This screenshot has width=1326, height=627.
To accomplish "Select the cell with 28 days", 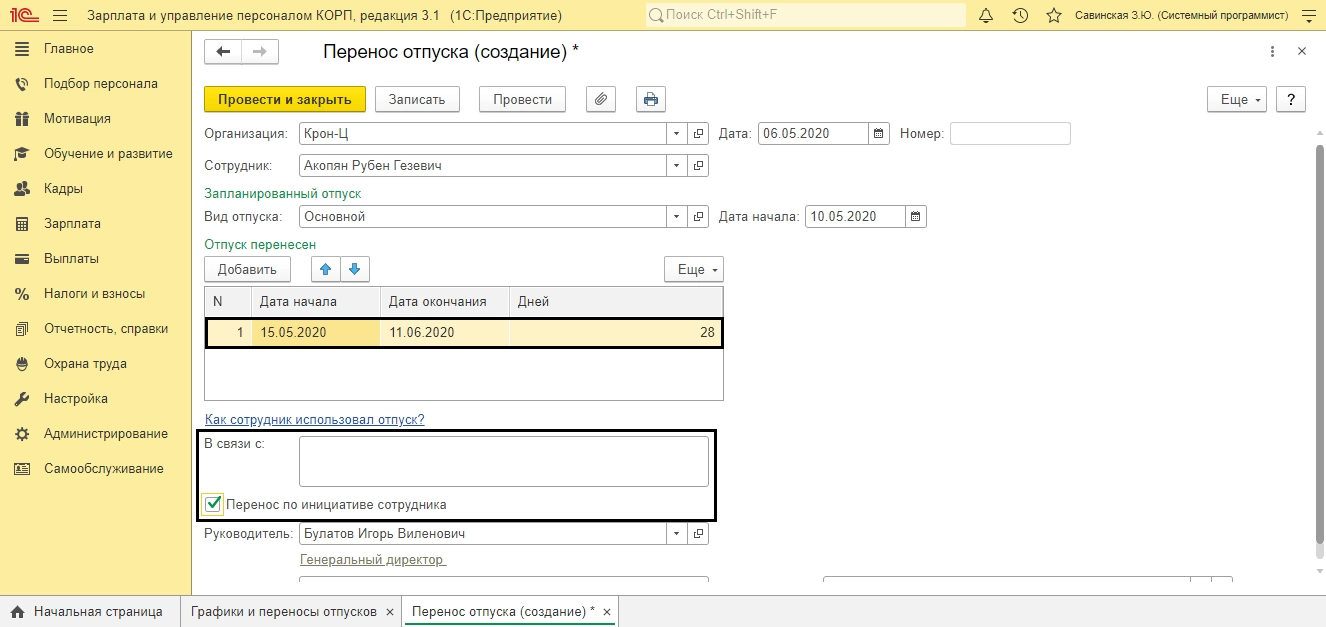I will point(615,333).
